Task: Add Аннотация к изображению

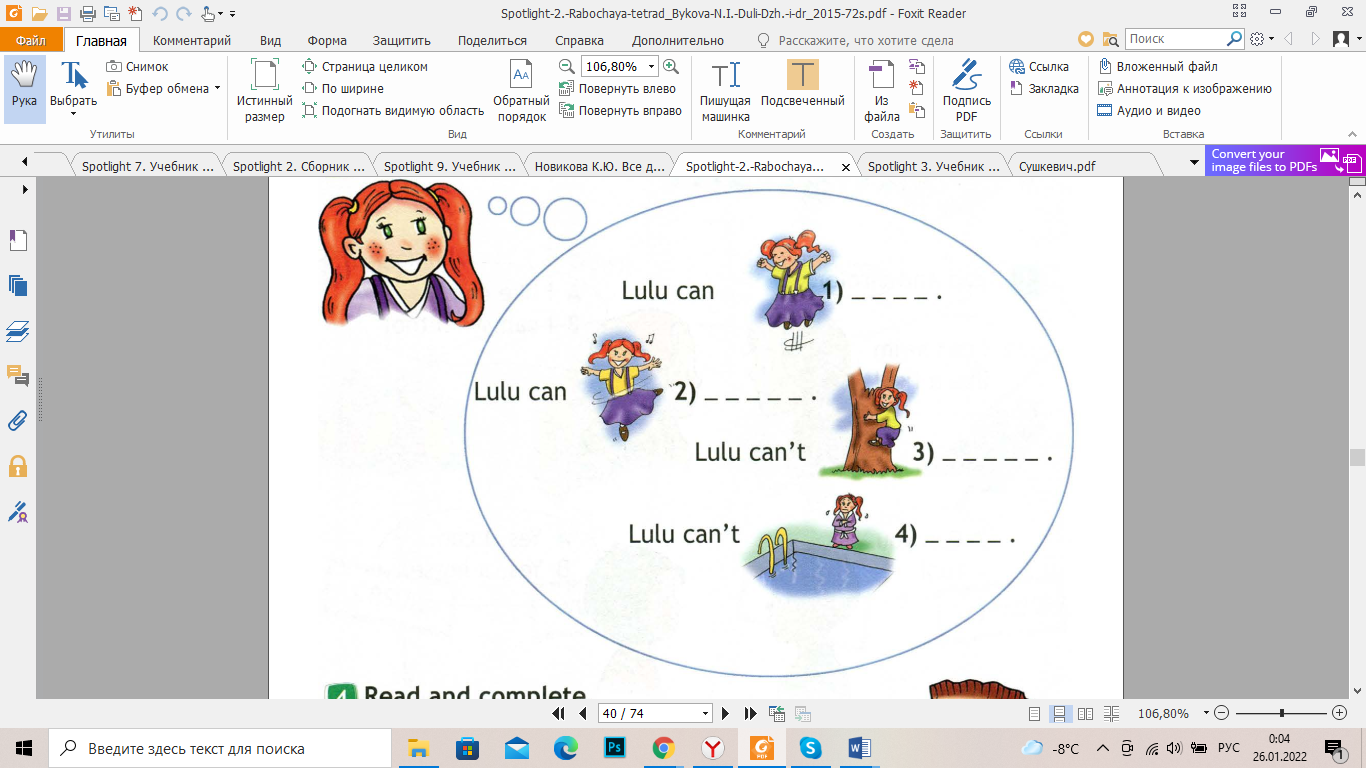Action: [1184, 89]
